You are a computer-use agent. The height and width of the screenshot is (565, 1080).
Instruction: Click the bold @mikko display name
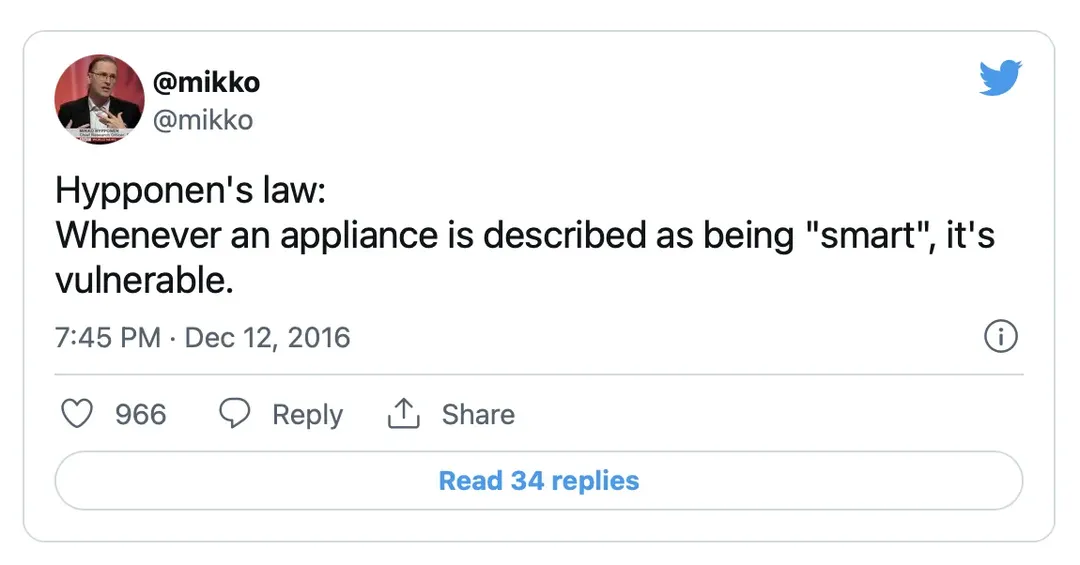[207, 82]
